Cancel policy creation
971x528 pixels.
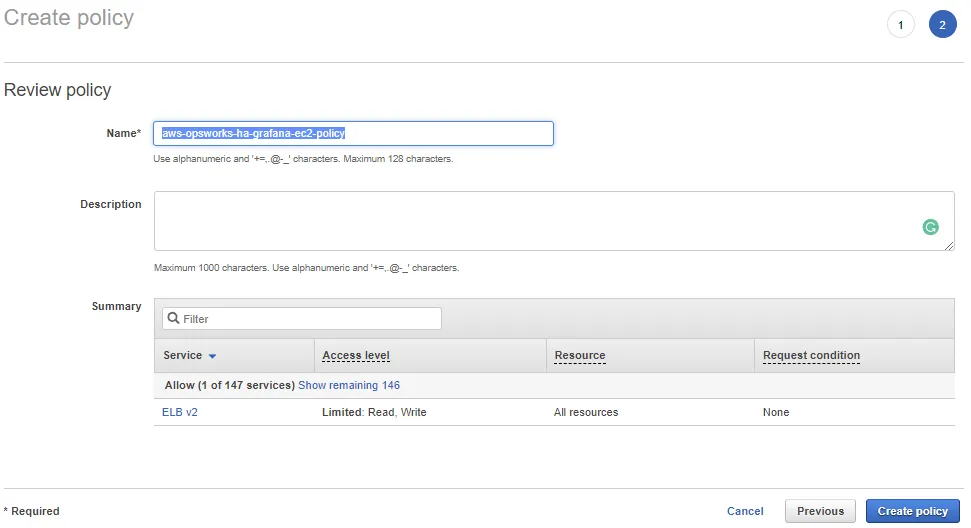tap(745, 511)
